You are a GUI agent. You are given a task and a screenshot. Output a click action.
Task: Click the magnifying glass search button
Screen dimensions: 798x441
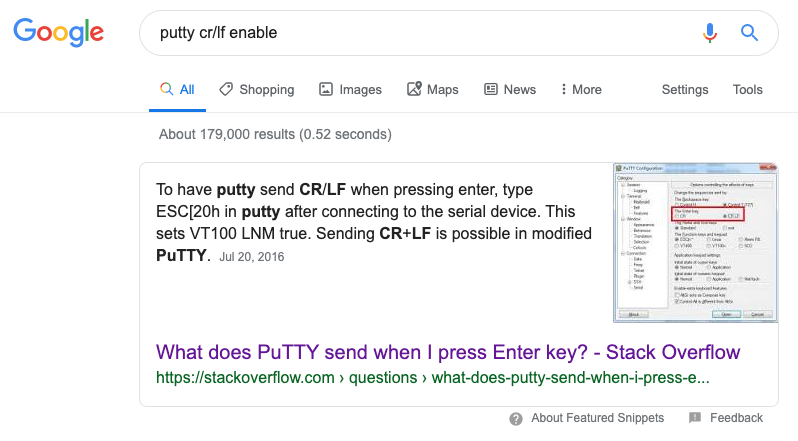click(749, 33)
